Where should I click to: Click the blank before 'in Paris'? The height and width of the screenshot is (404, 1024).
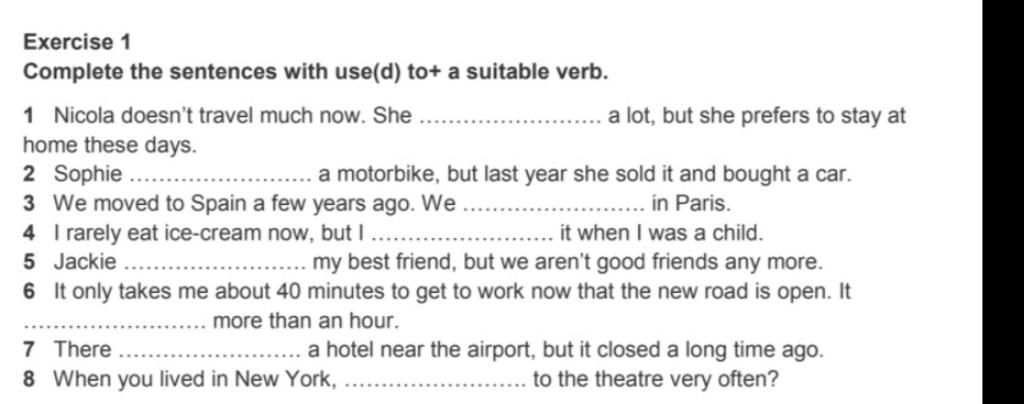pyautogui.click(x=554, y=210)
